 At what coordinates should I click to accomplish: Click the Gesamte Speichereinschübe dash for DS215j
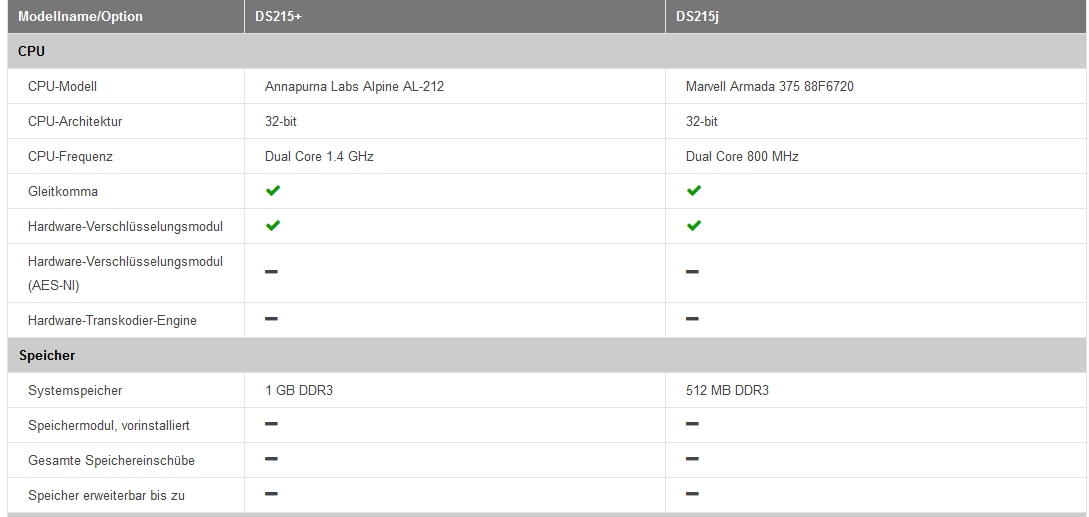692,459
